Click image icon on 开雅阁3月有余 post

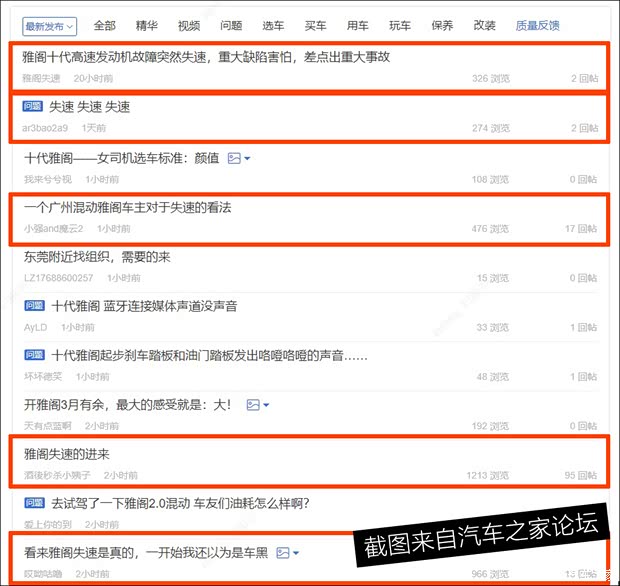(x=253, y=405)
